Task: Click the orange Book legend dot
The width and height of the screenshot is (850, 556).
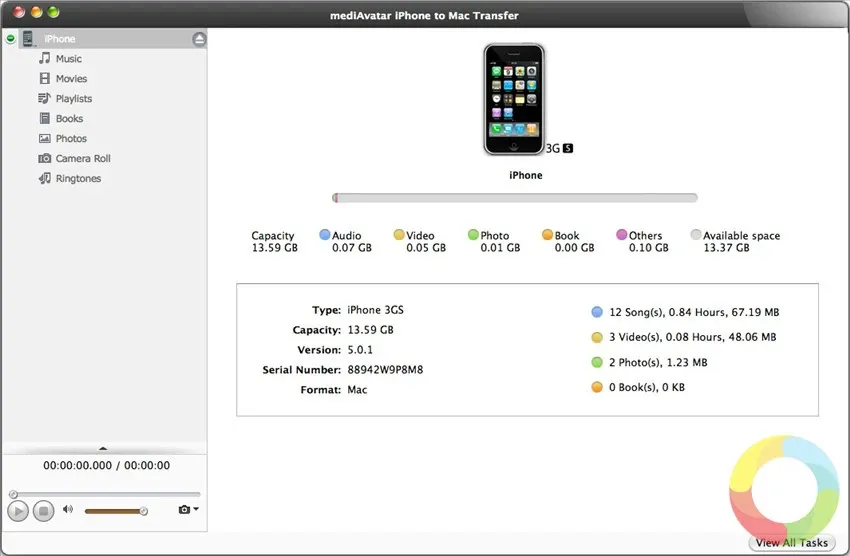Action: [x=548, y=234]
